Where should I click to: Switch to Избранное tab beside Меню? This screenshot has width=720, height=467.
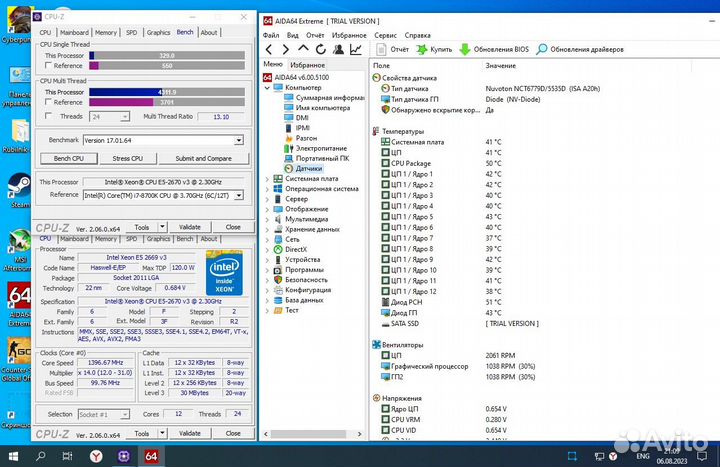(x=308, y=65)
